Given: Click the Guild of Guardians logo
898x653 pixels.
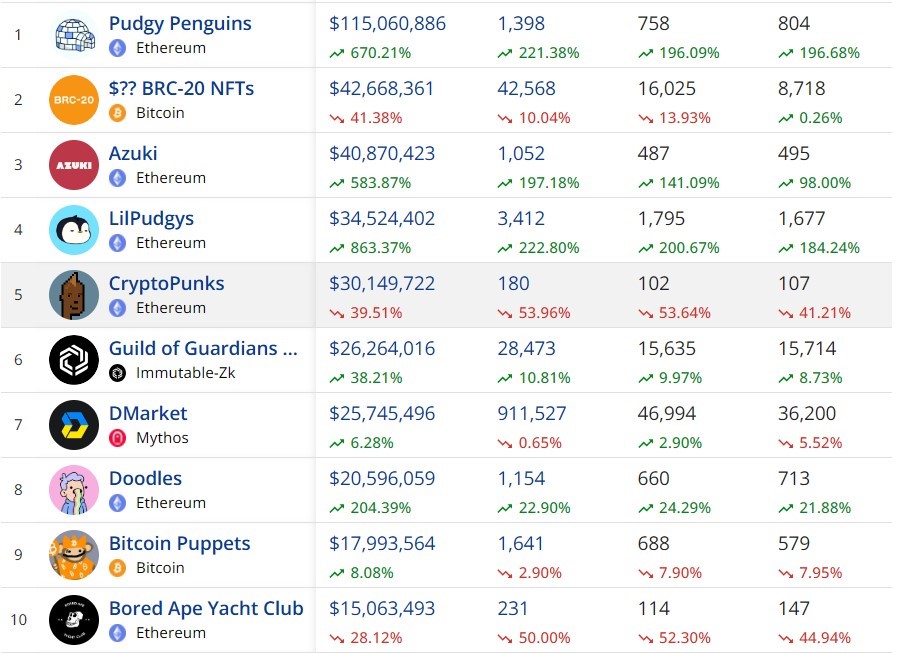Looking at the screenshot, I should point(74,360).
